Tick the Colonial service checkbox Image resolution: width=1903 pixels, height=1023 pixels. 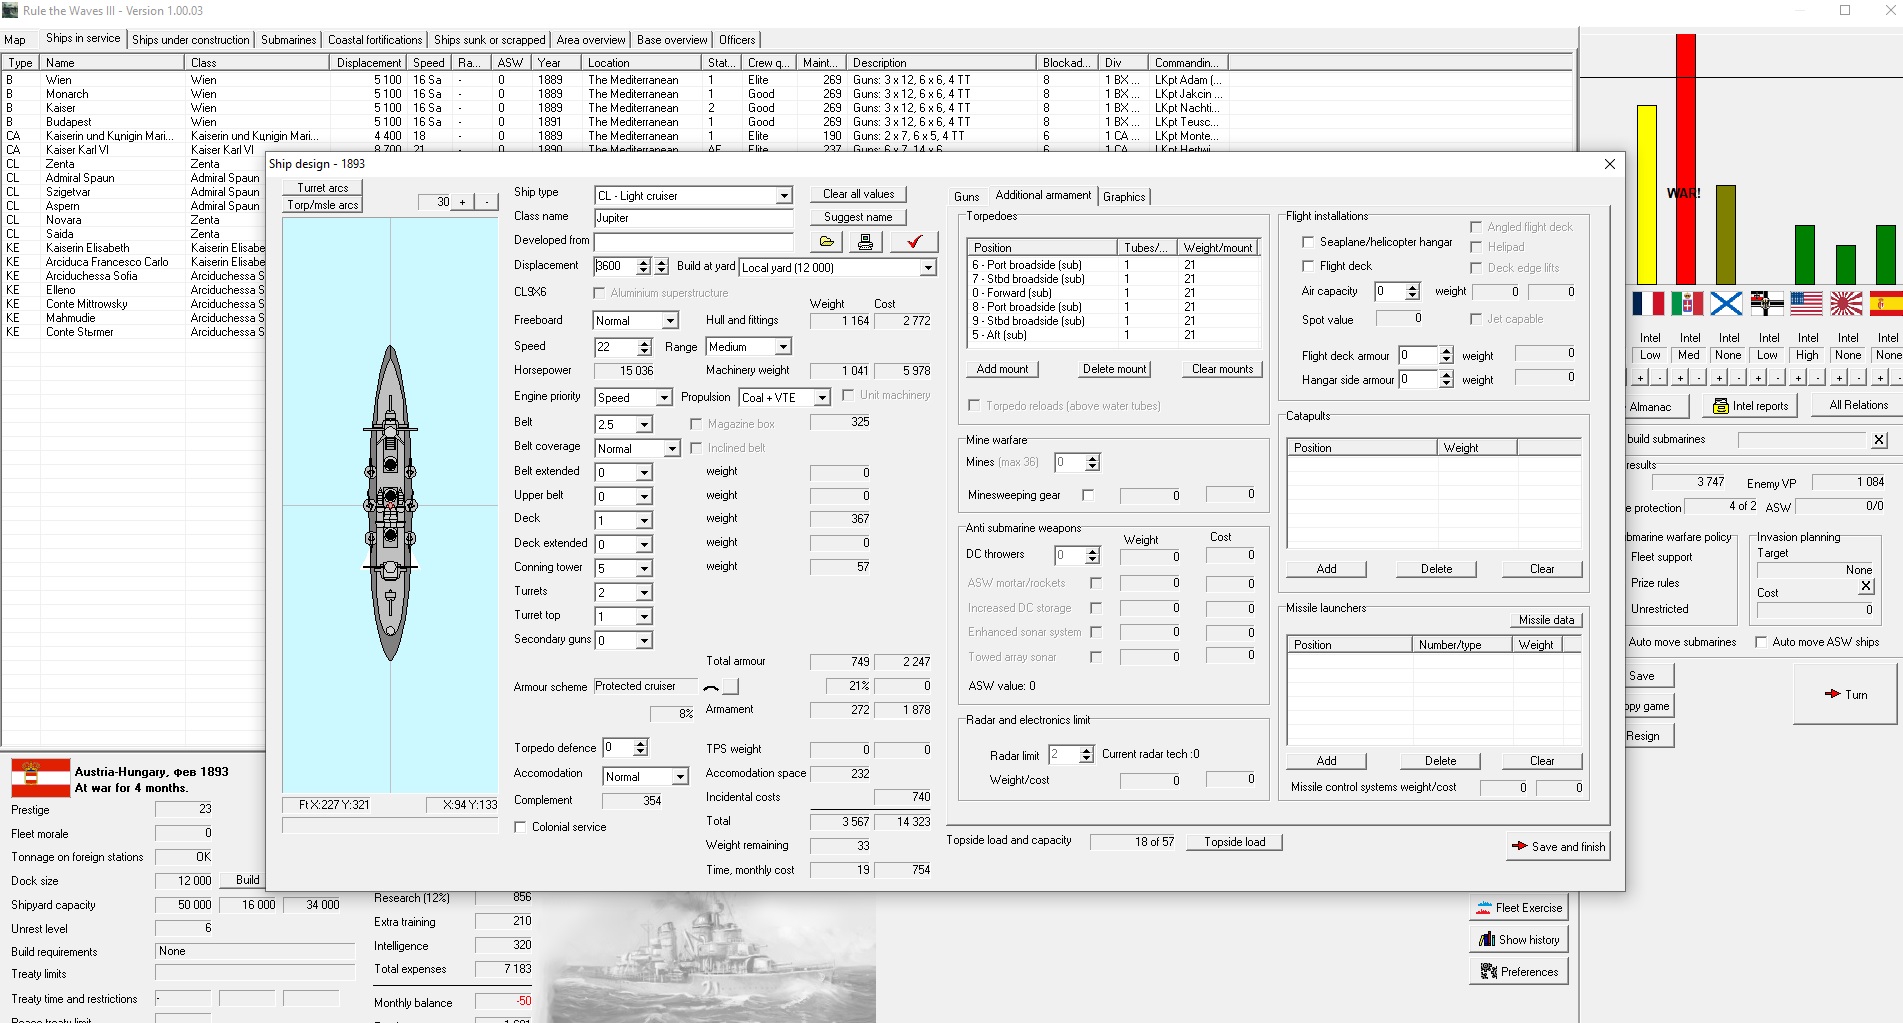[520, 827]
